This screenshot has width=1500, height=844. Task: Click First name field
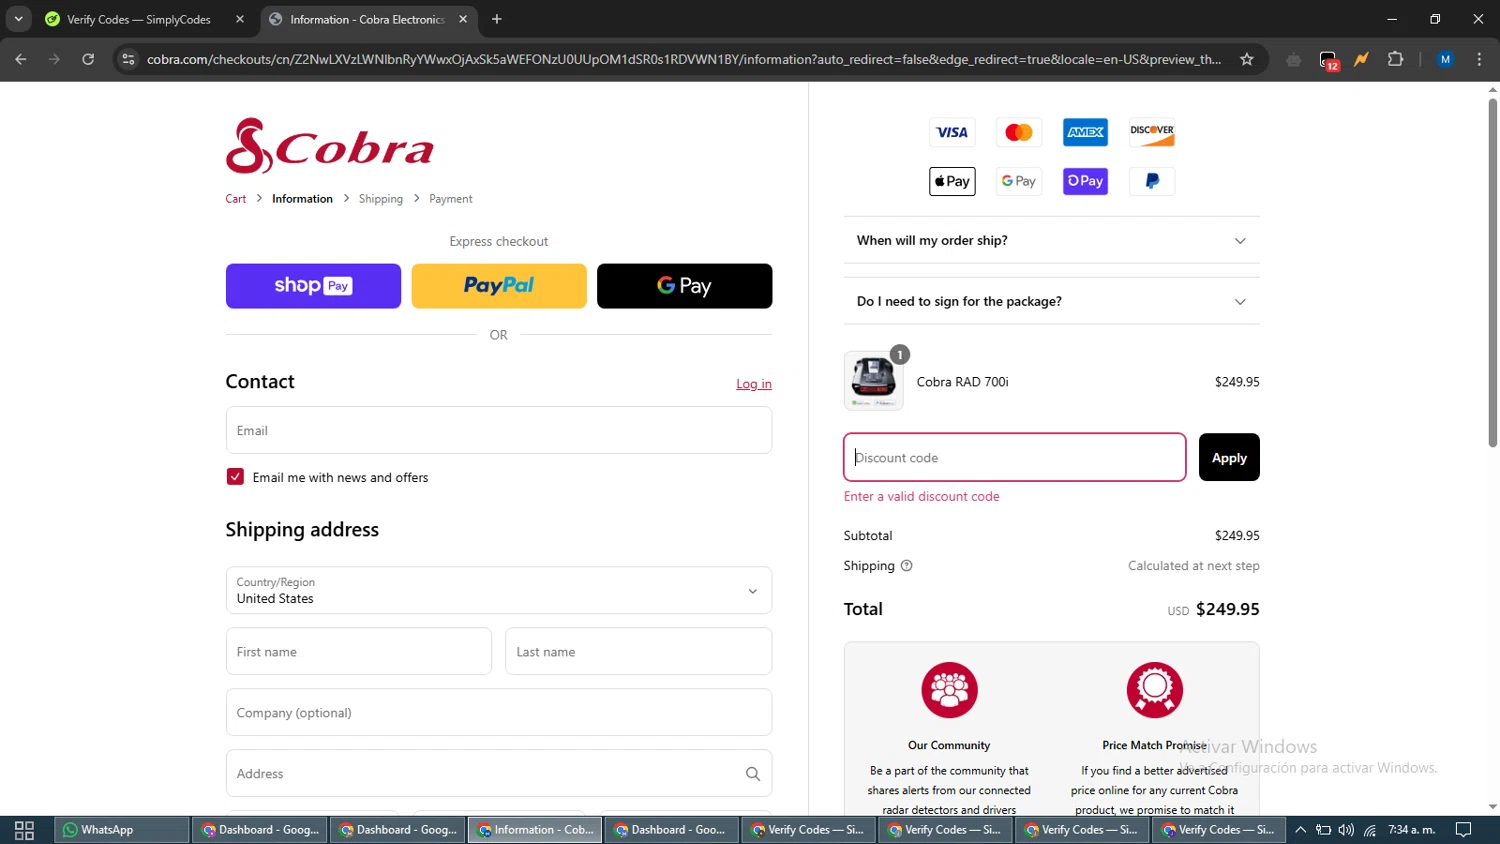point(359,651)
